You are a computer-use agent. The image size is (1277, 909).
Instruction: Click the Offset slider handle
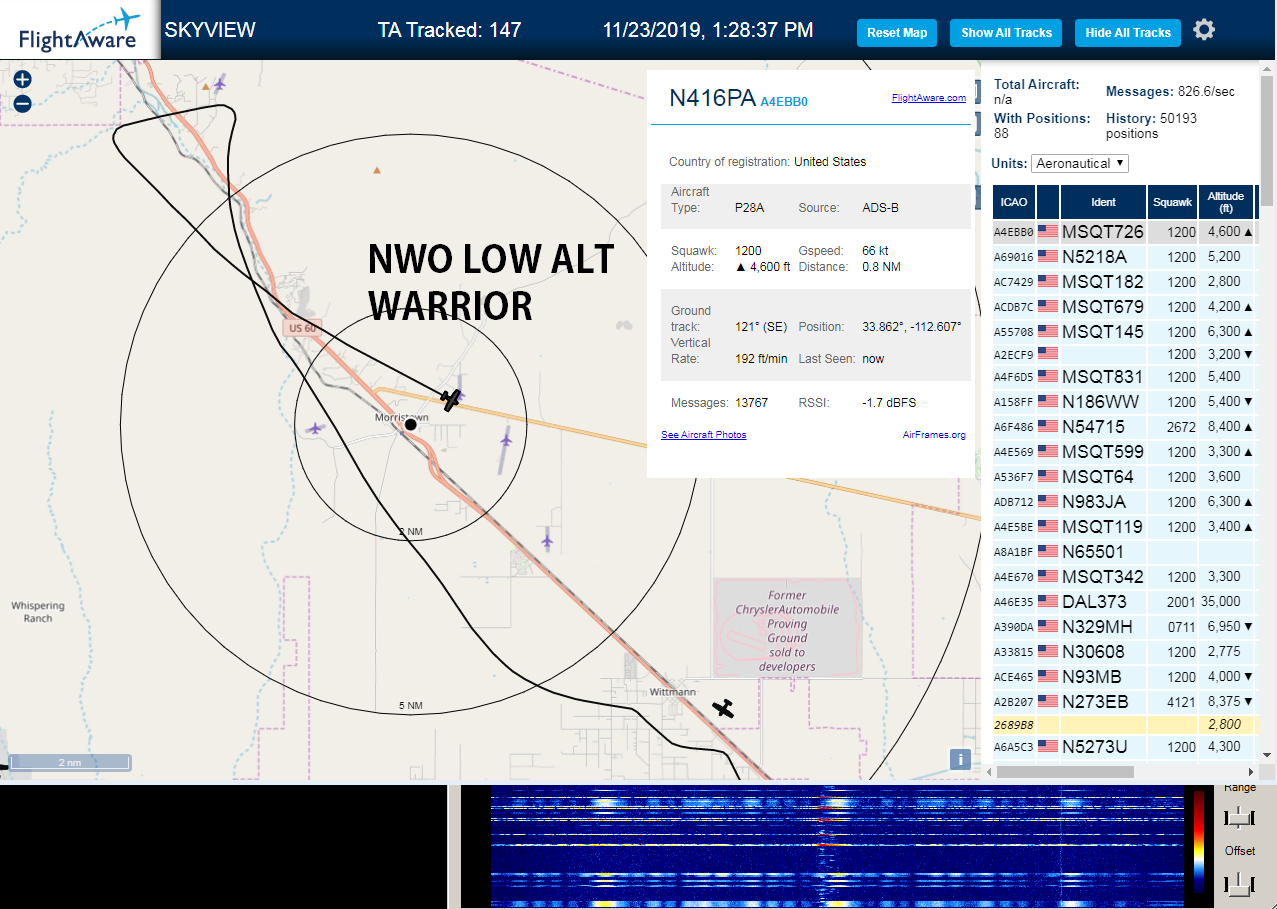pyautogui.click(x=1239, y=884)
